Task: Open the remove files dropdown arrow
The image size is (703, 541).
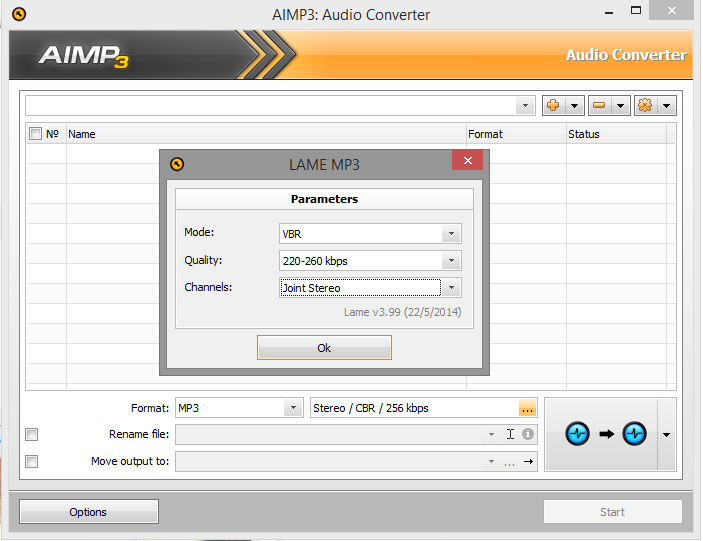Action: point(621,106)
